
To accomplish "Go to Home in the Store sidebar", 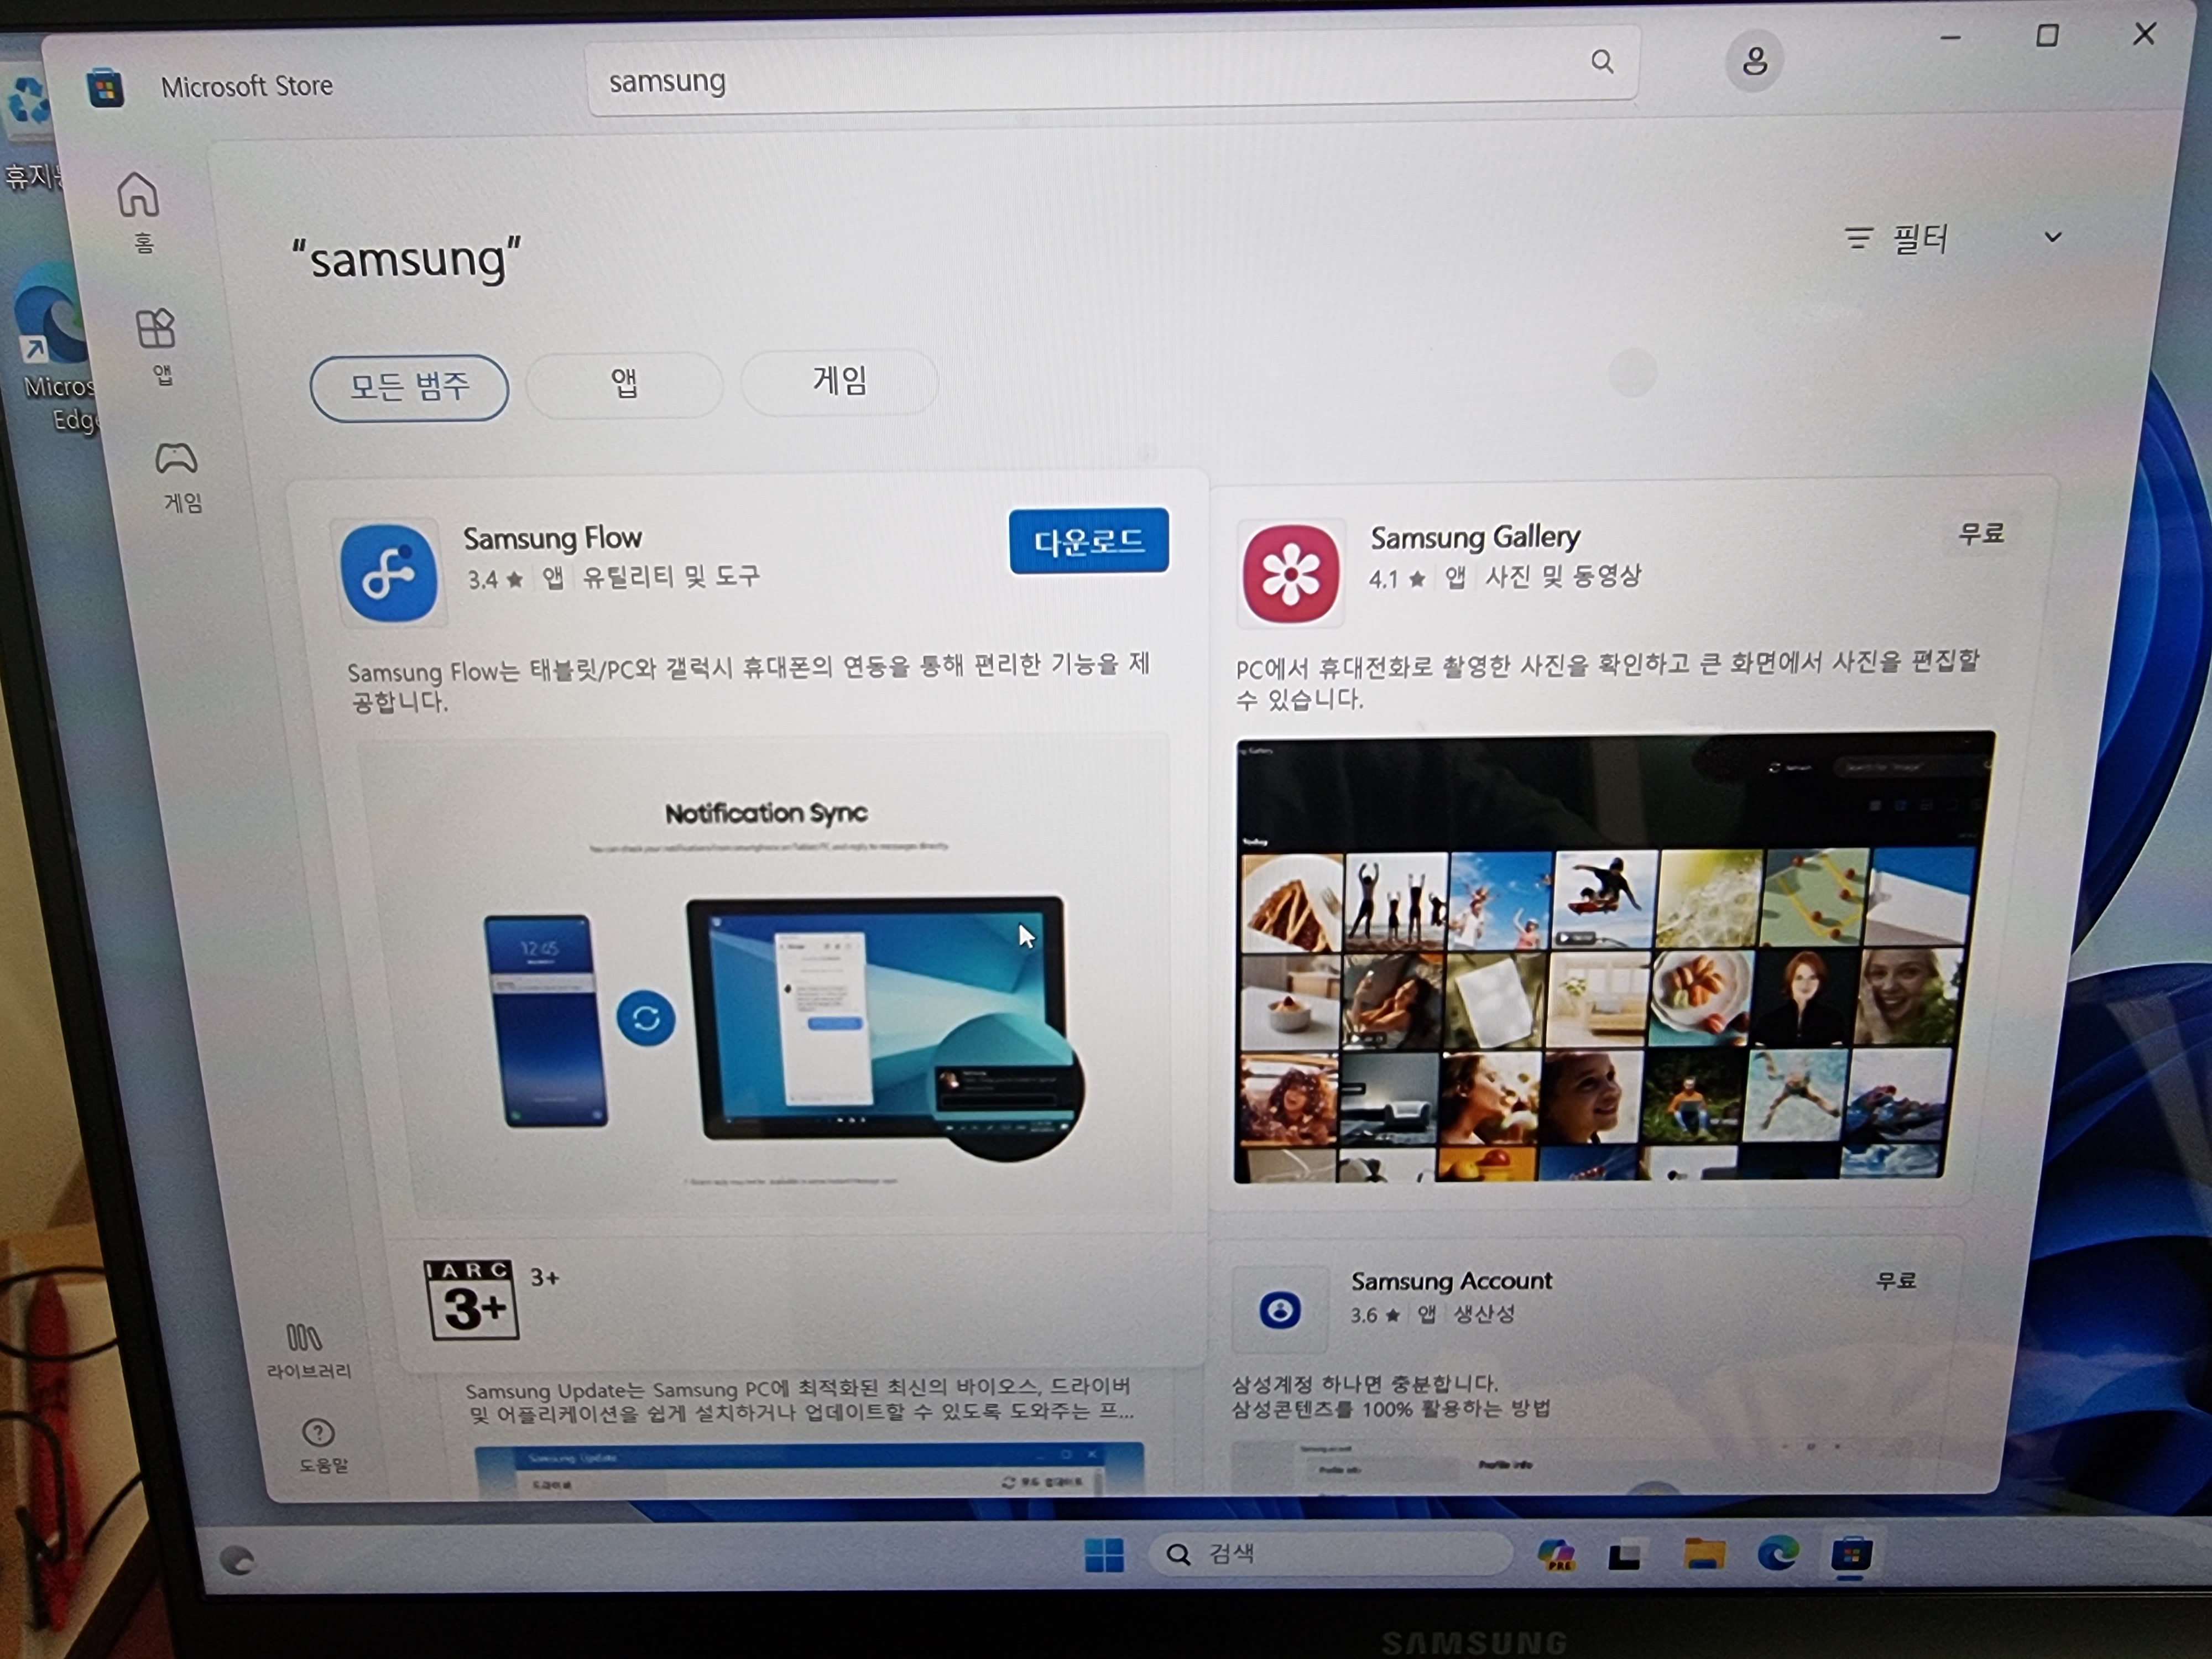I will (x=139, y=197).
